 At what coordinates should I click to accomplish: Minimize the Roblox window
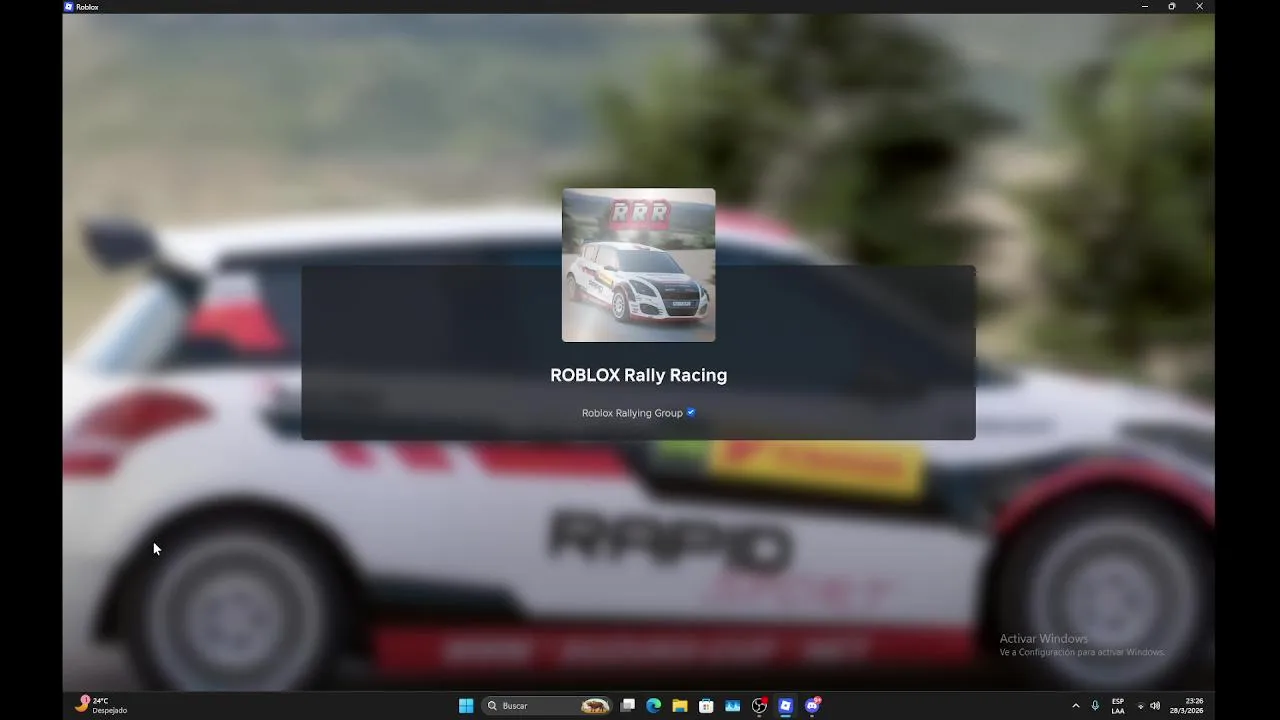point(1145,6)
